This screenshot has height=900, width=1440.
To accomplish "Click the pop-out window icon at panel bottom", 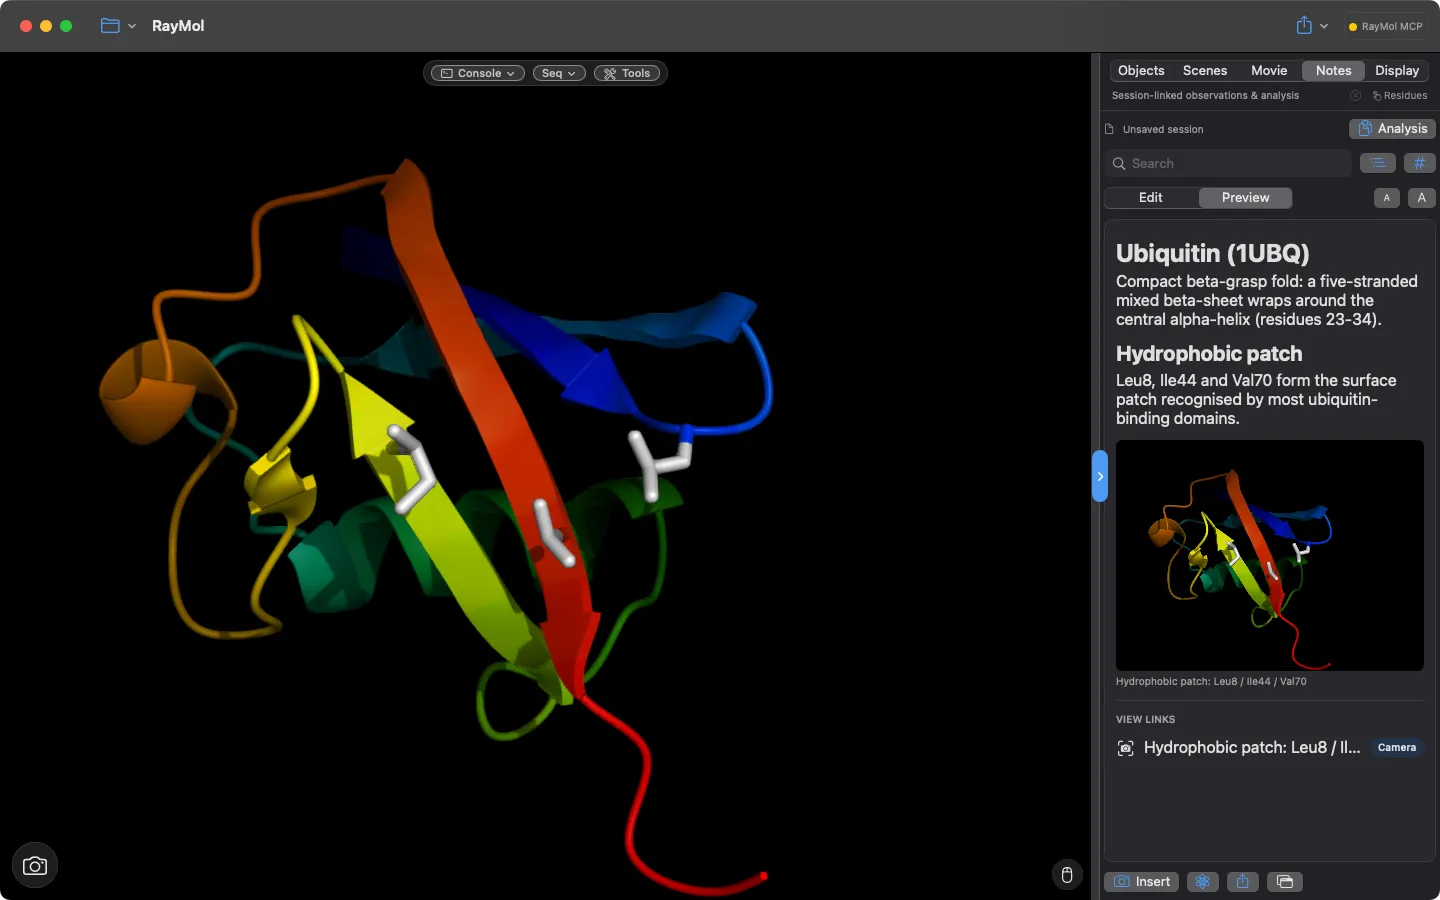I will pyautogui.click(x=1285, y=882).
